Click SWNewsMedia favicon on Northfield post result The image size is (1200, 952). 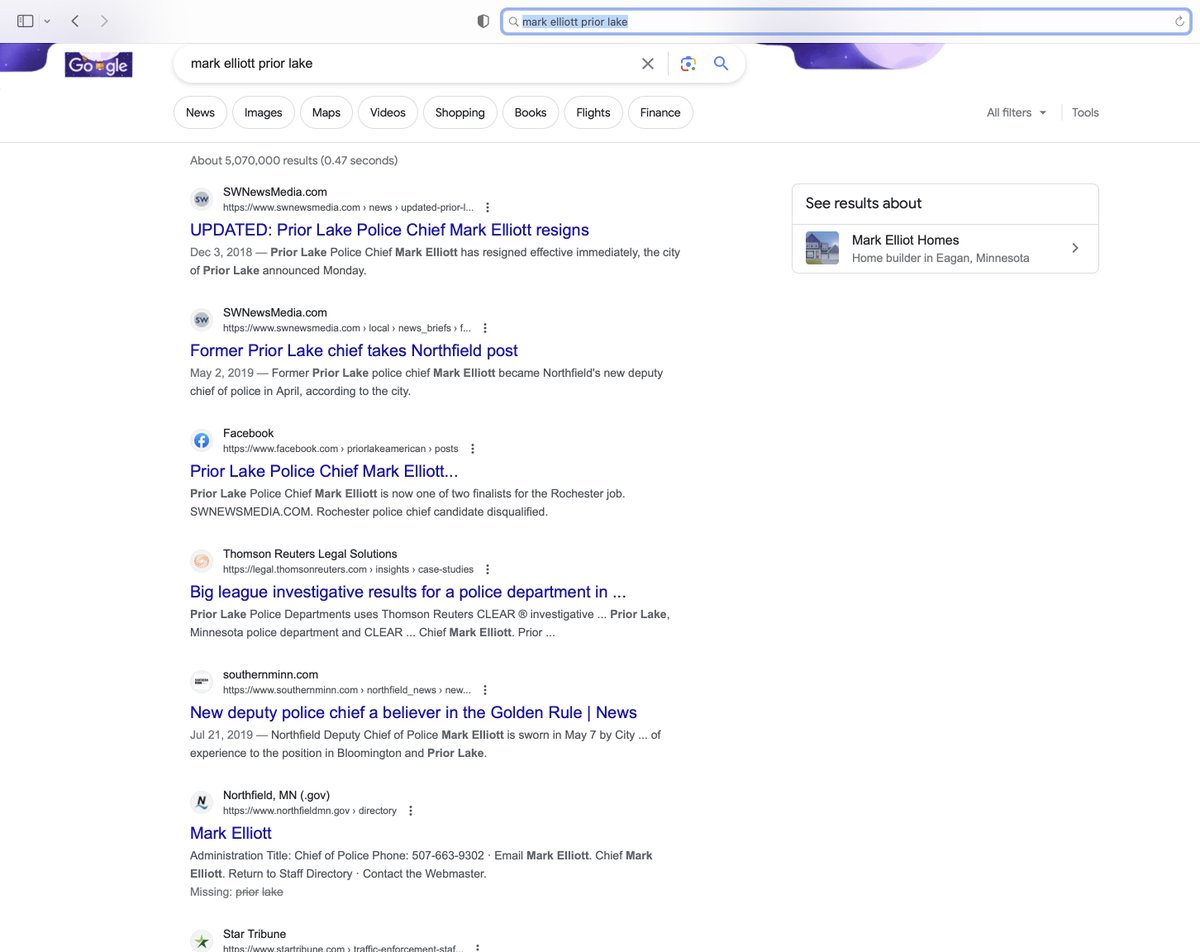(201, 320)
